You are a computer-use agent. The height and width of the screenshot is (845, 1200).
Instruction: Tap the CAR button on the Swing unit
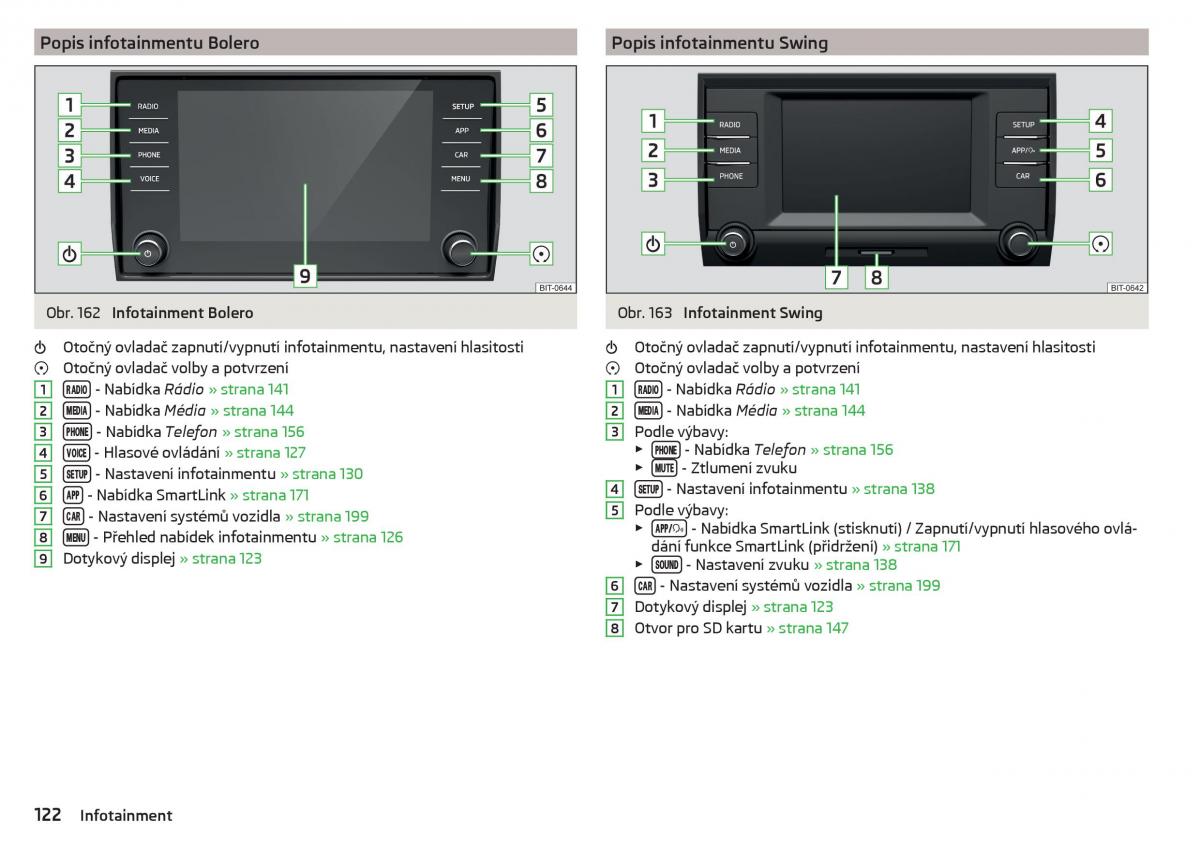pyautogui.click(x=1023, y=176)
